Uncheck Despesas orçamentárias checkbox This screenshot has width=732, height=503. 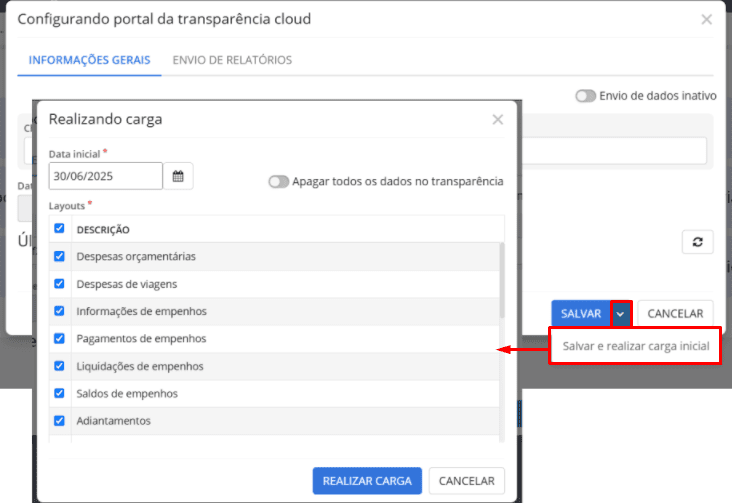click(x=59, y=257)
